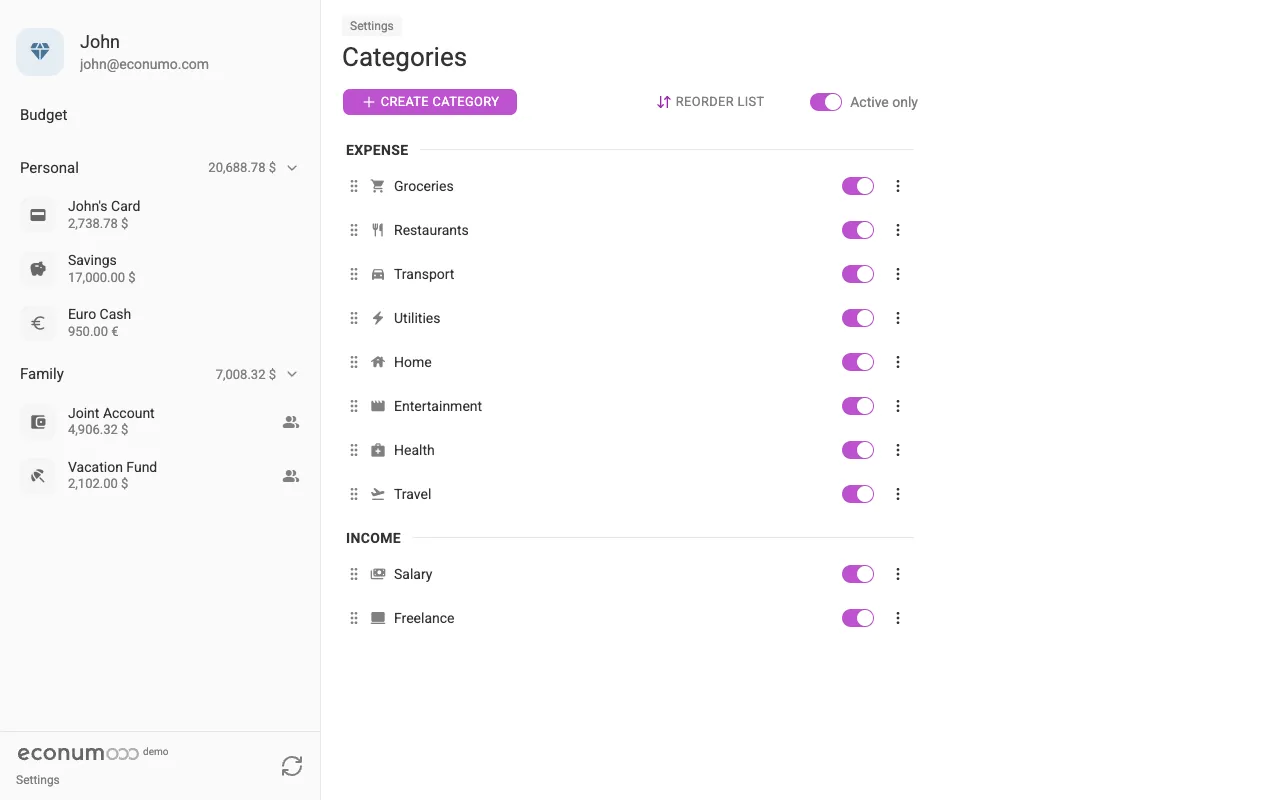Click the diamond avatar icon next to John
The image size is (1280, 800).
pos(40,52)
